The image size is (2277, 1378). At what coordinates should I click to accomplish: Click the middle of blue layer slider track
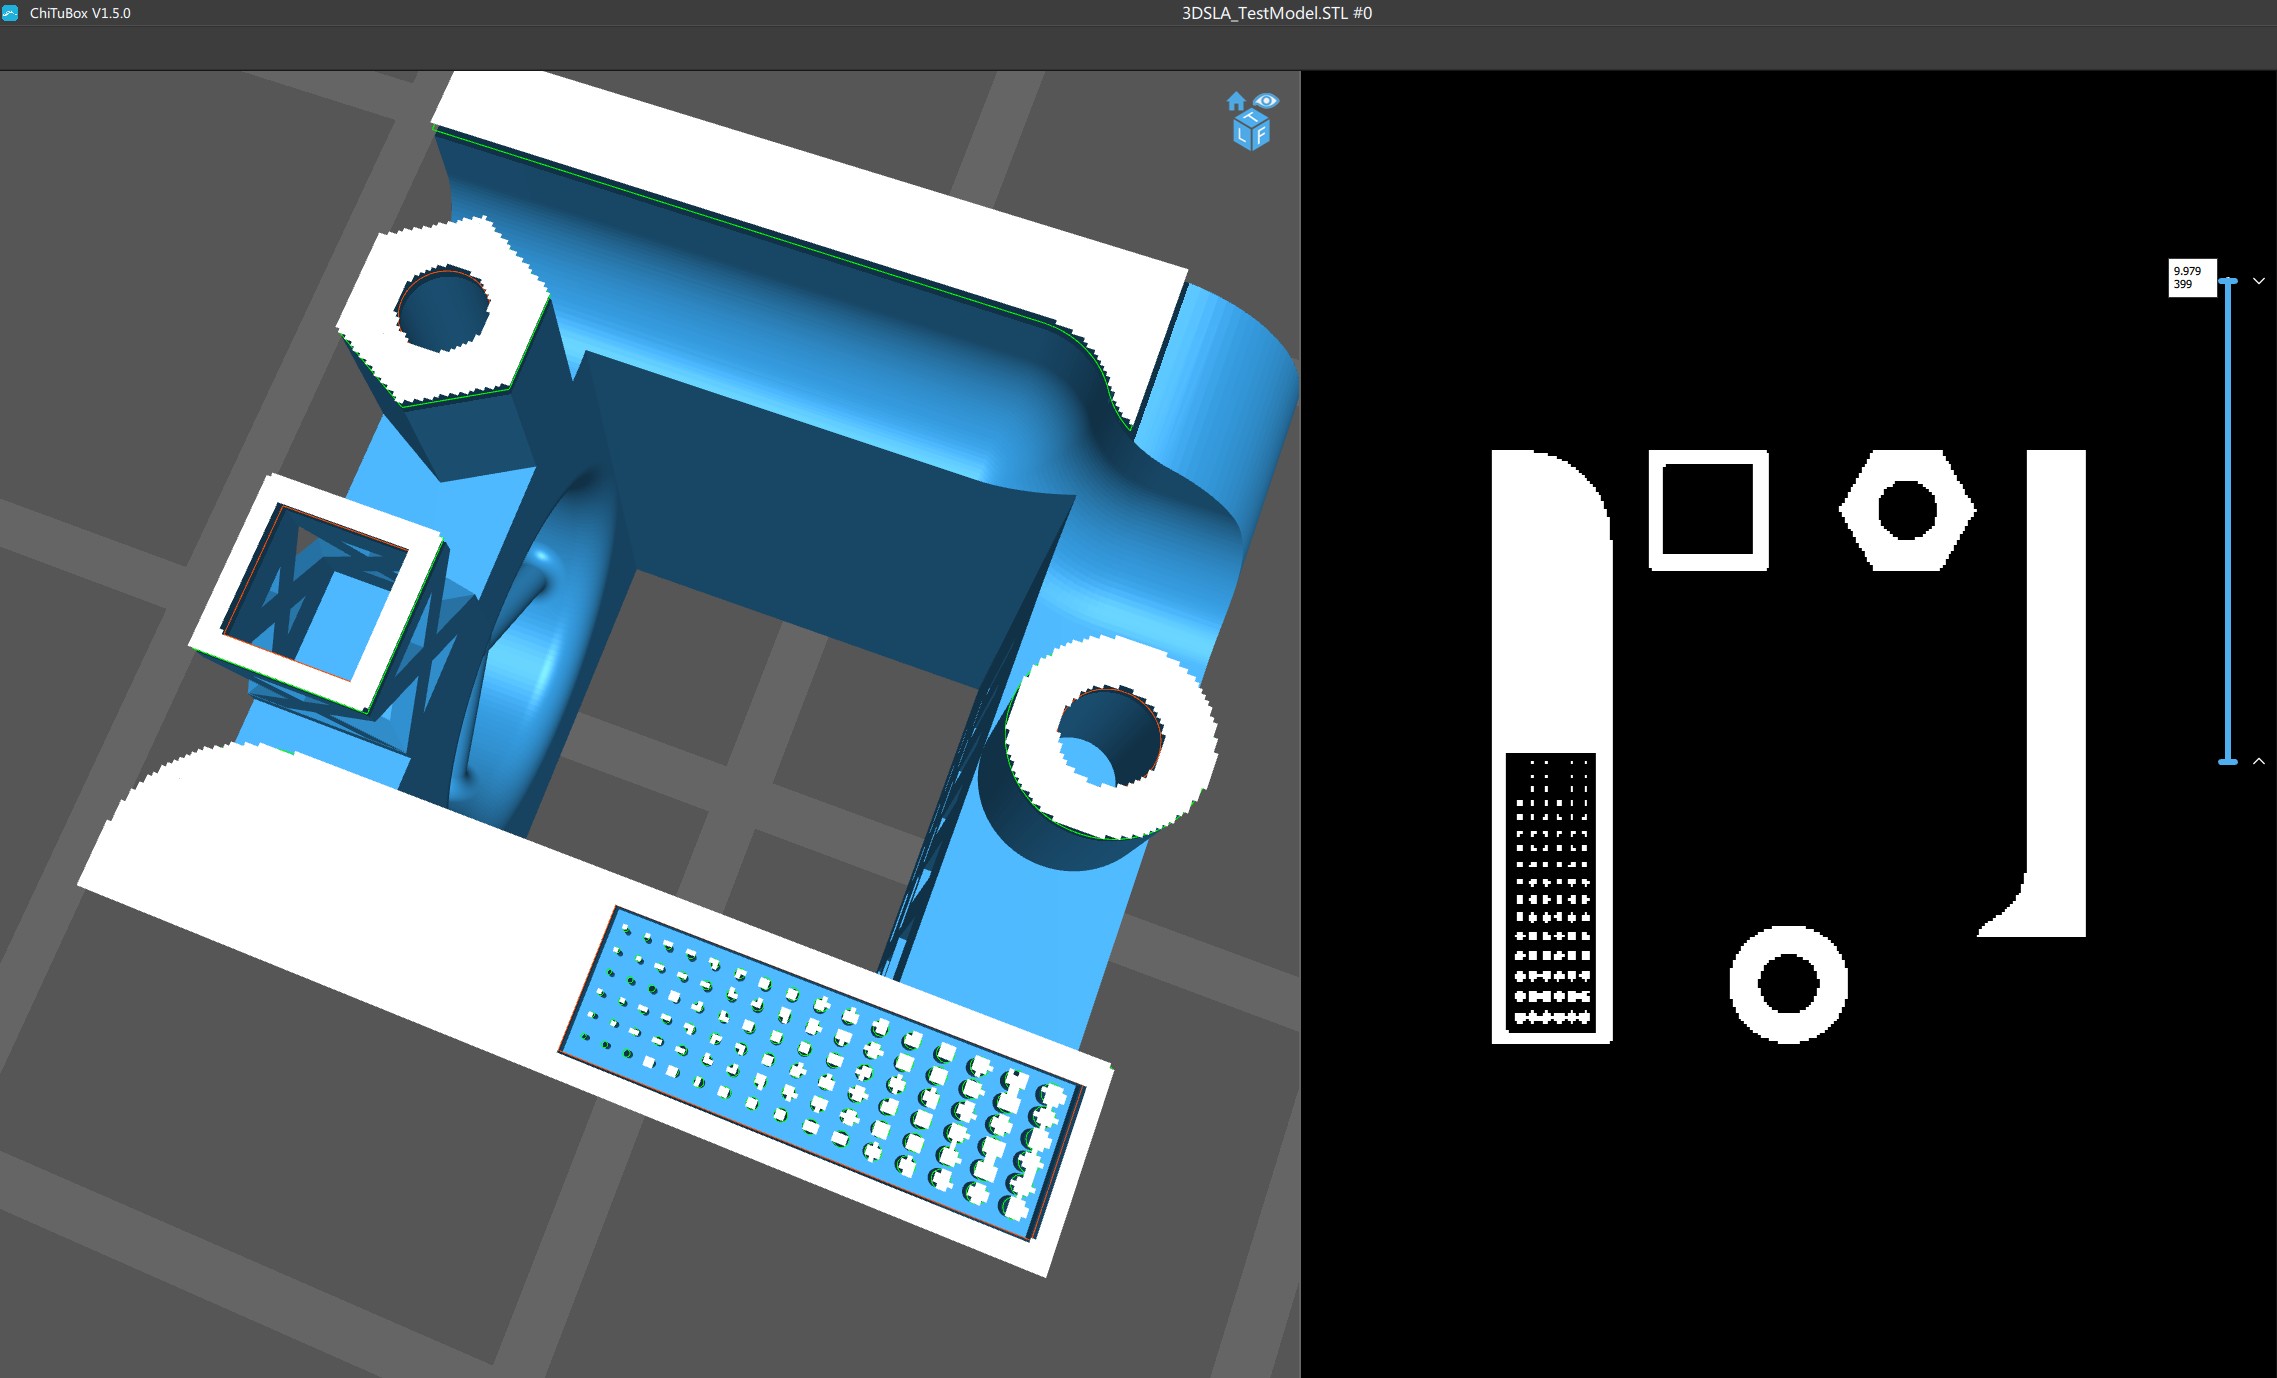tap(2228, 520)
